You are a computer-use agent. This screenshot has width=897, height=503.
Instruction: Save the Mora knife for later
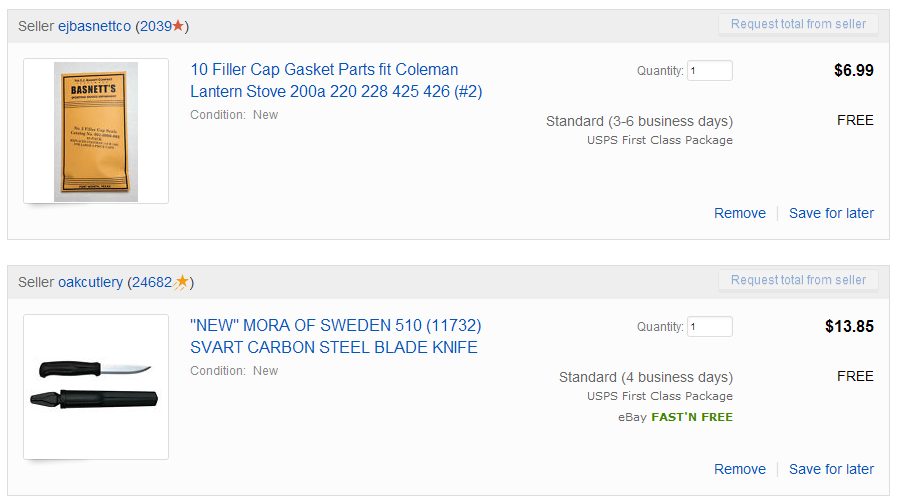[x=831, y=469]
